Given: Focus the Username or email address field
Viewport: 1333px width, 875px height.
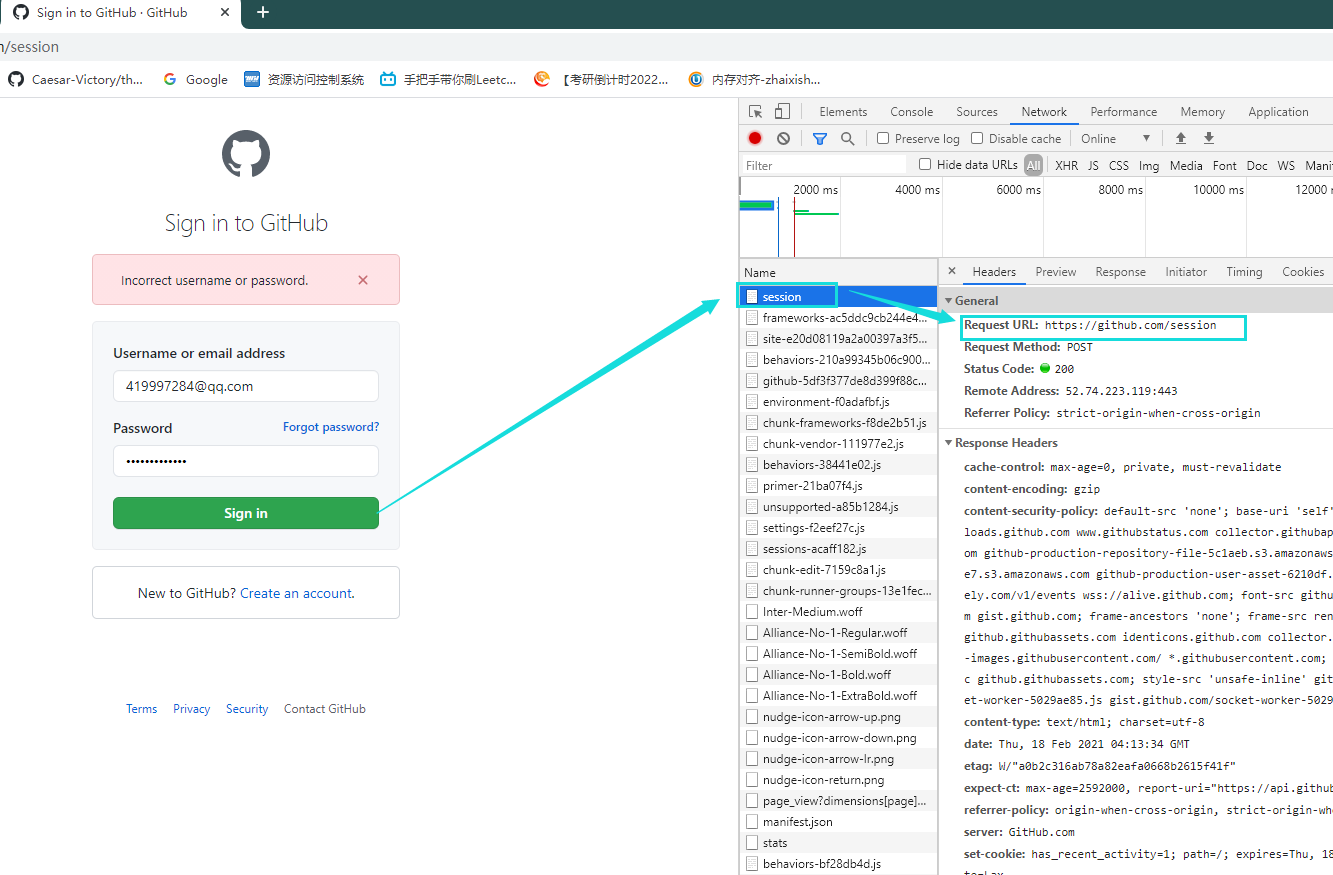Looking at the screenshot, I should tap(246, 386).
